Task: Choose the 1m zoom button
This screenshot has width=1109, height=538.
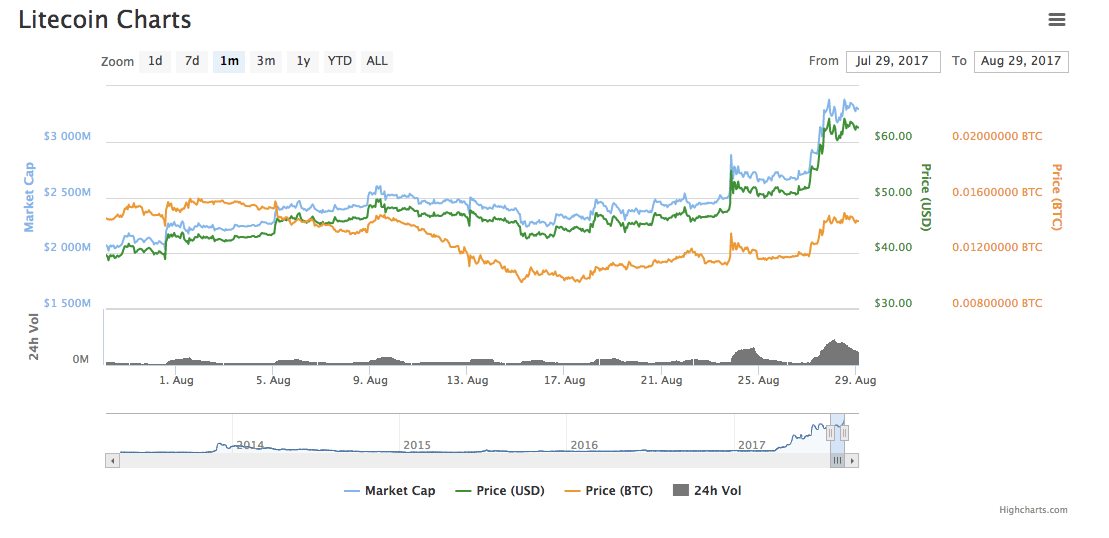Action: [229, 61]
